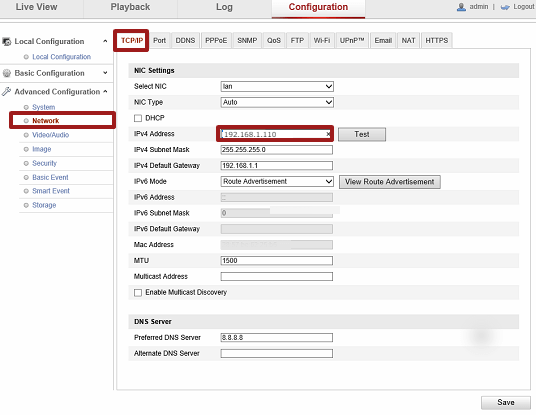
Task: Click the bullet icon beside Storage
Action: pyautogui.click(x=26, y=205)
